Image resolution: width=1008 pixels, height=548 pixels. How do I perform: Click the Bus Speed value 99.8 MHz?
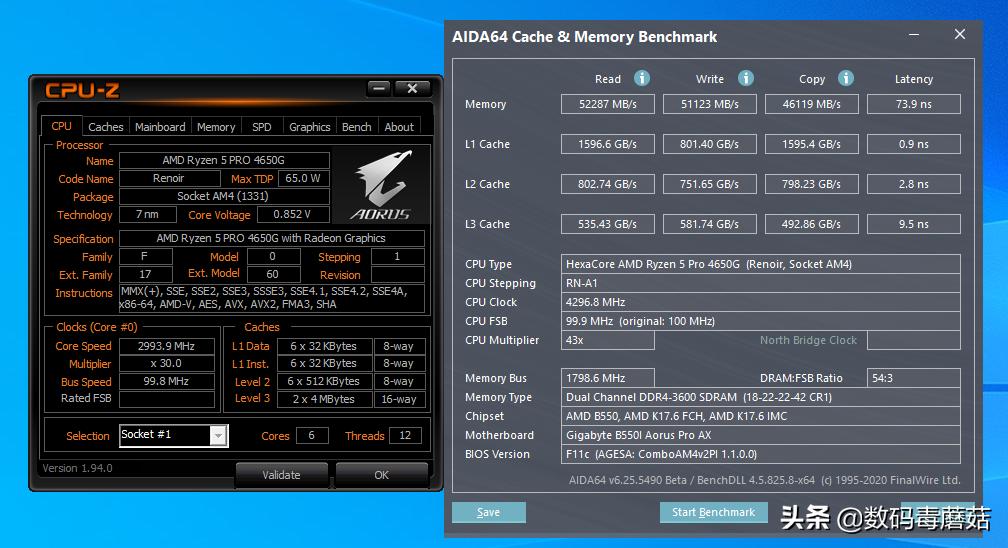(x=166, y=381)
